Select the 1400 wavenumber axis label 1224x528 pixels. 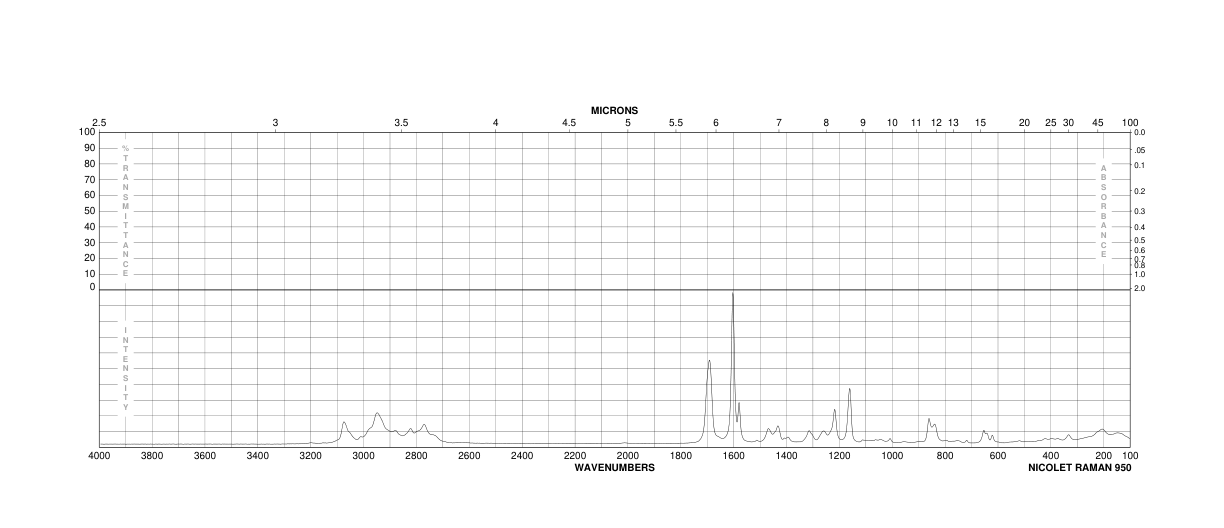click(786, 456)
